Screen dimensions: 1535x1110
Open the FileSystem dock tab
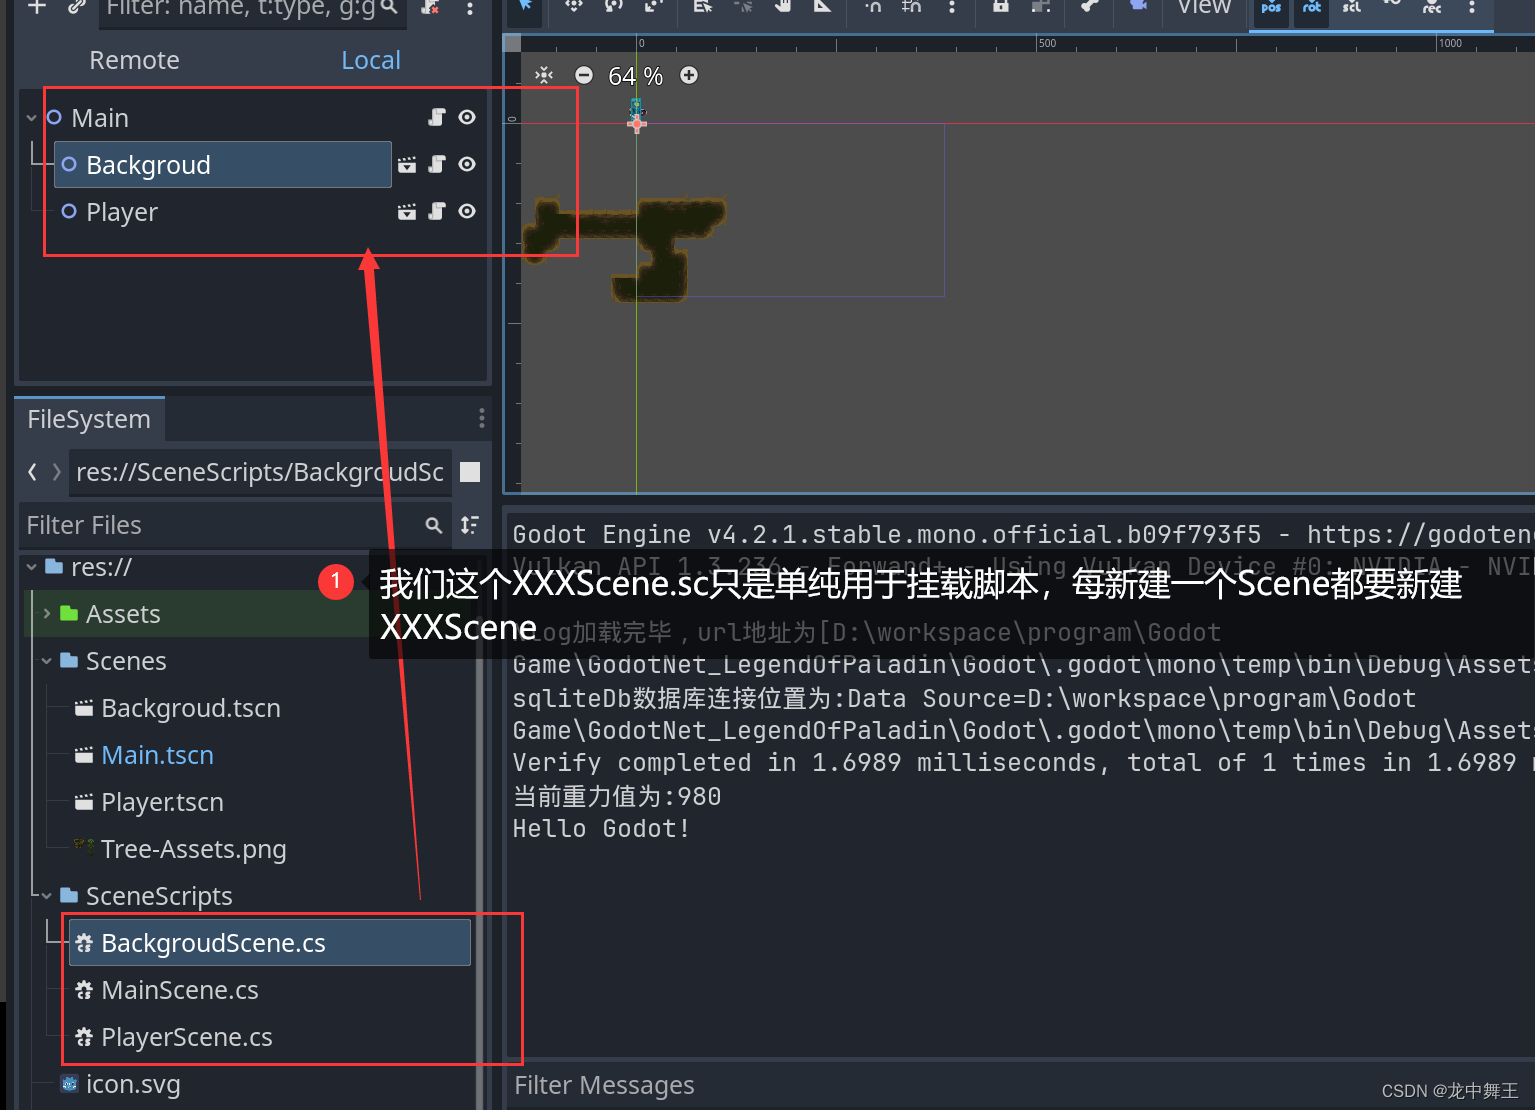click(89, 419)
